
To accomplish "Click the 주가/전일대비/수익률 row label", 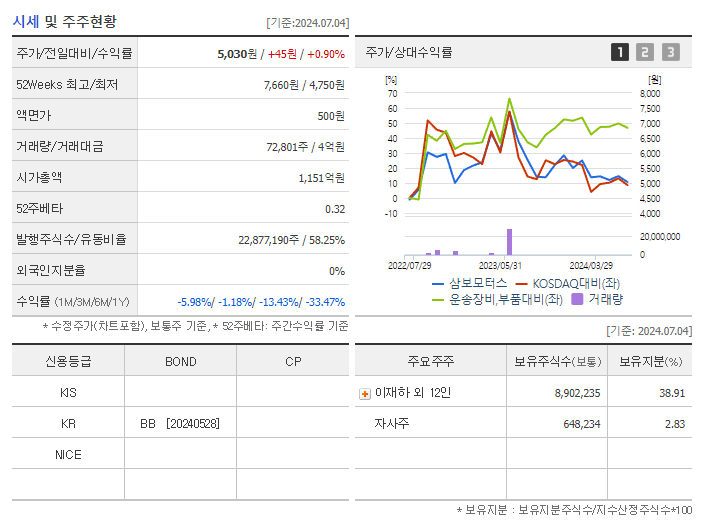I will [x=74, y=53].
